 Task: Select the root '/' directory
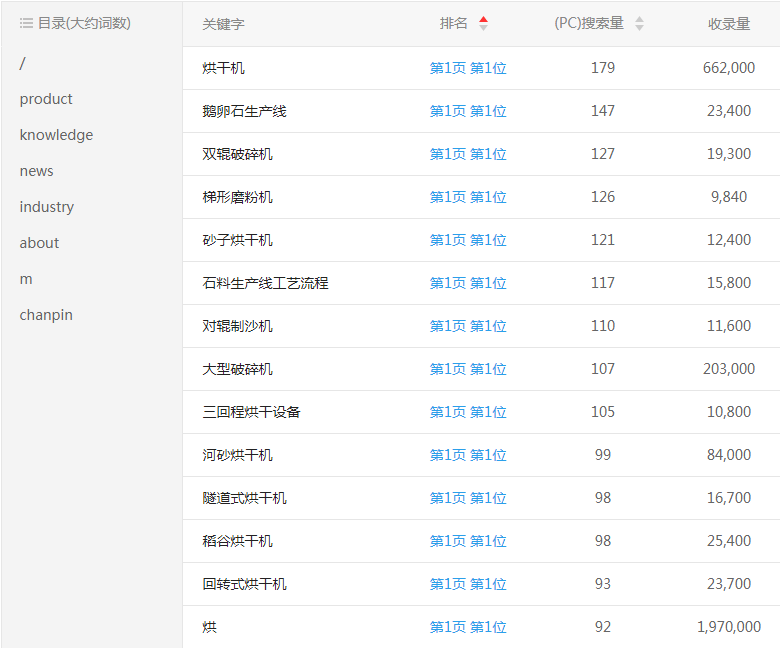[x=23, y=63]
